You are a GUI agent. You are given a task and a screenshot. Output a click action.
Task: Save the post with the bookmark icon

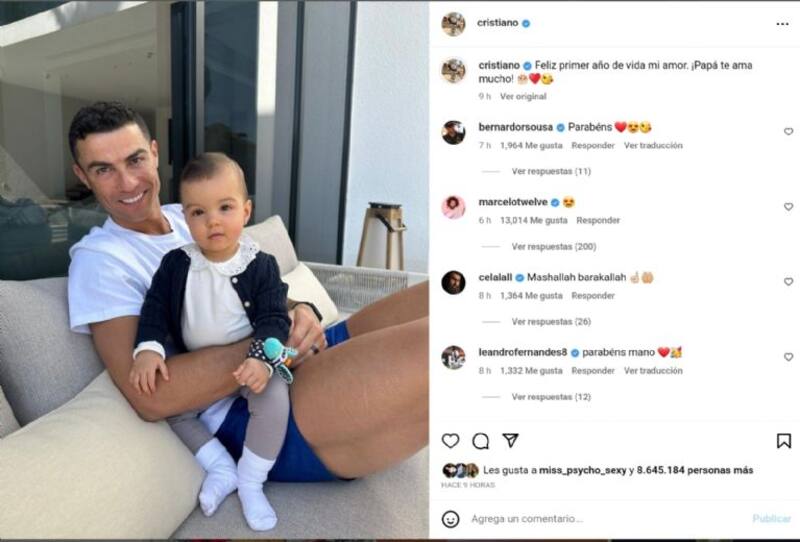[x=784, y=440]
